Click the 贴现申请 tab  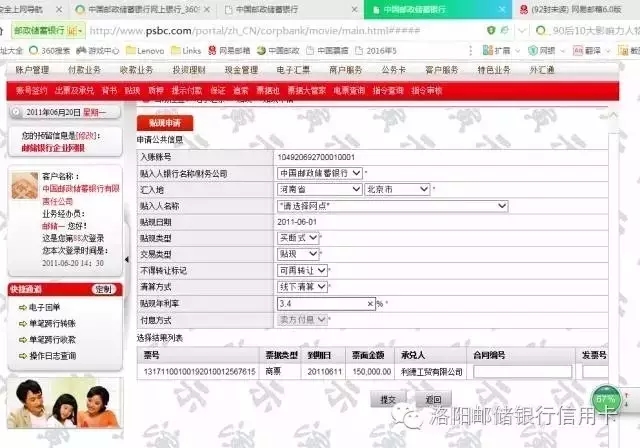(x=165, y=123)
